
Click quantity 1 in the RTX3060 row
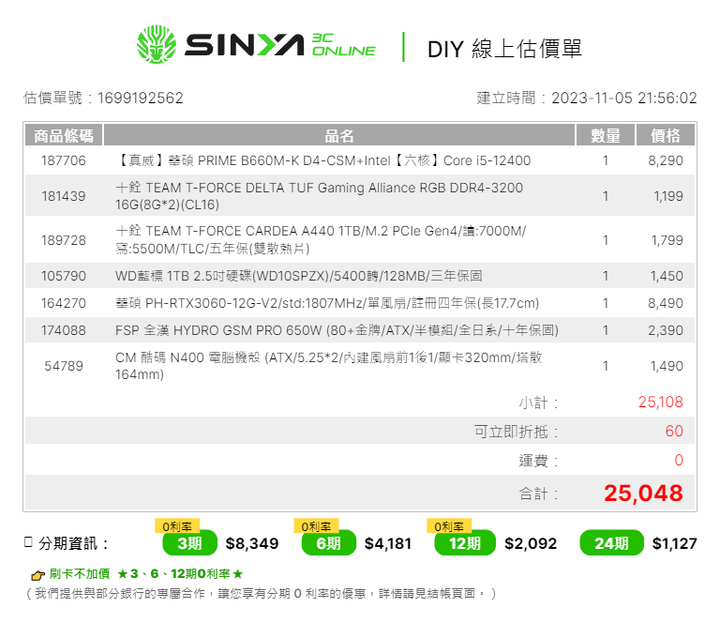[605, 303]
